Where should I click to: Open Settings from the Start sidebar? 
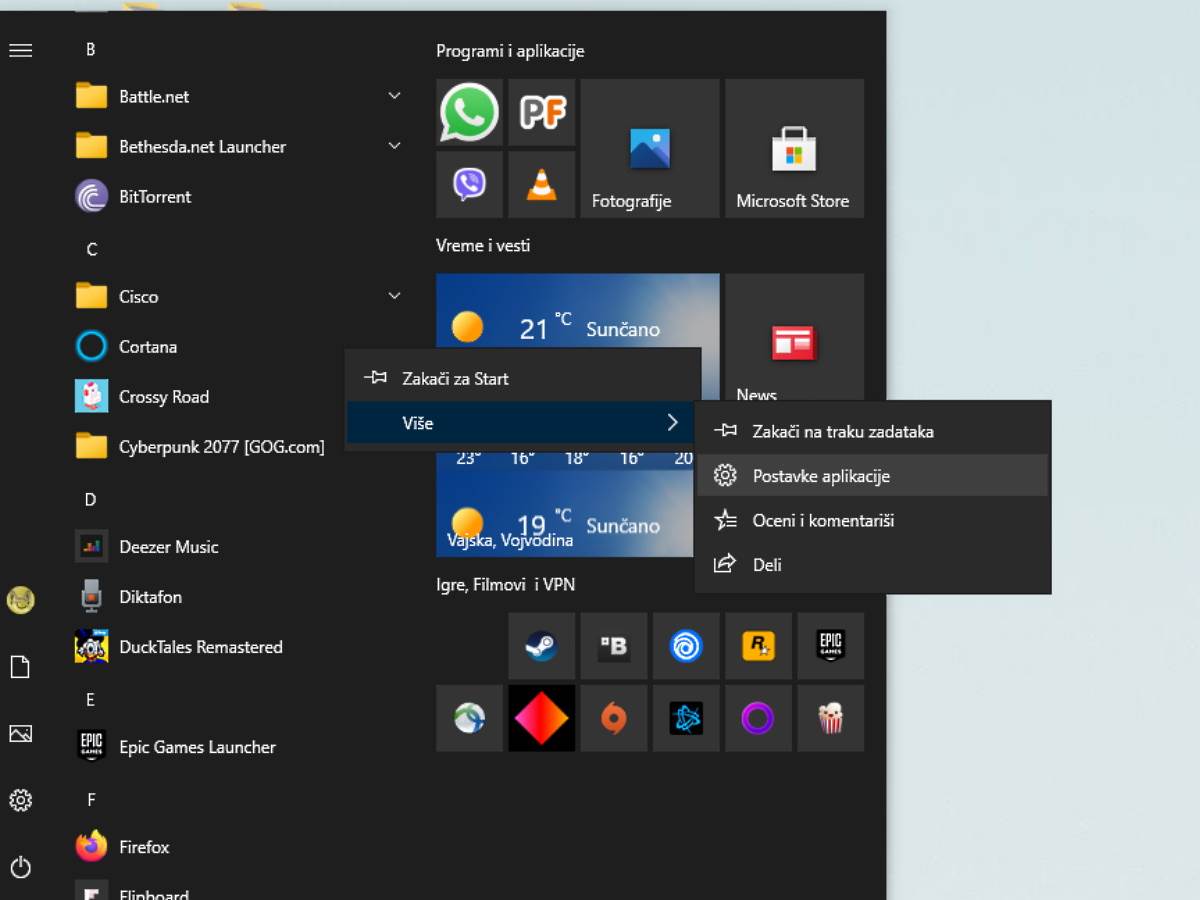pyautogui.click(x=21, y=800)
